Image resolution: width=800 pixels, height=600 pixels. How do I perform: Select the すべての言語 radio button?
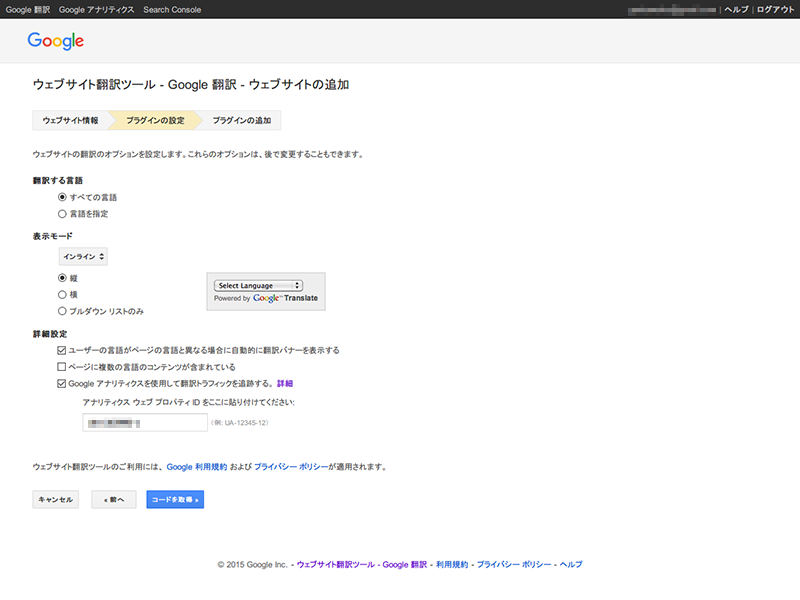point(62,197)
